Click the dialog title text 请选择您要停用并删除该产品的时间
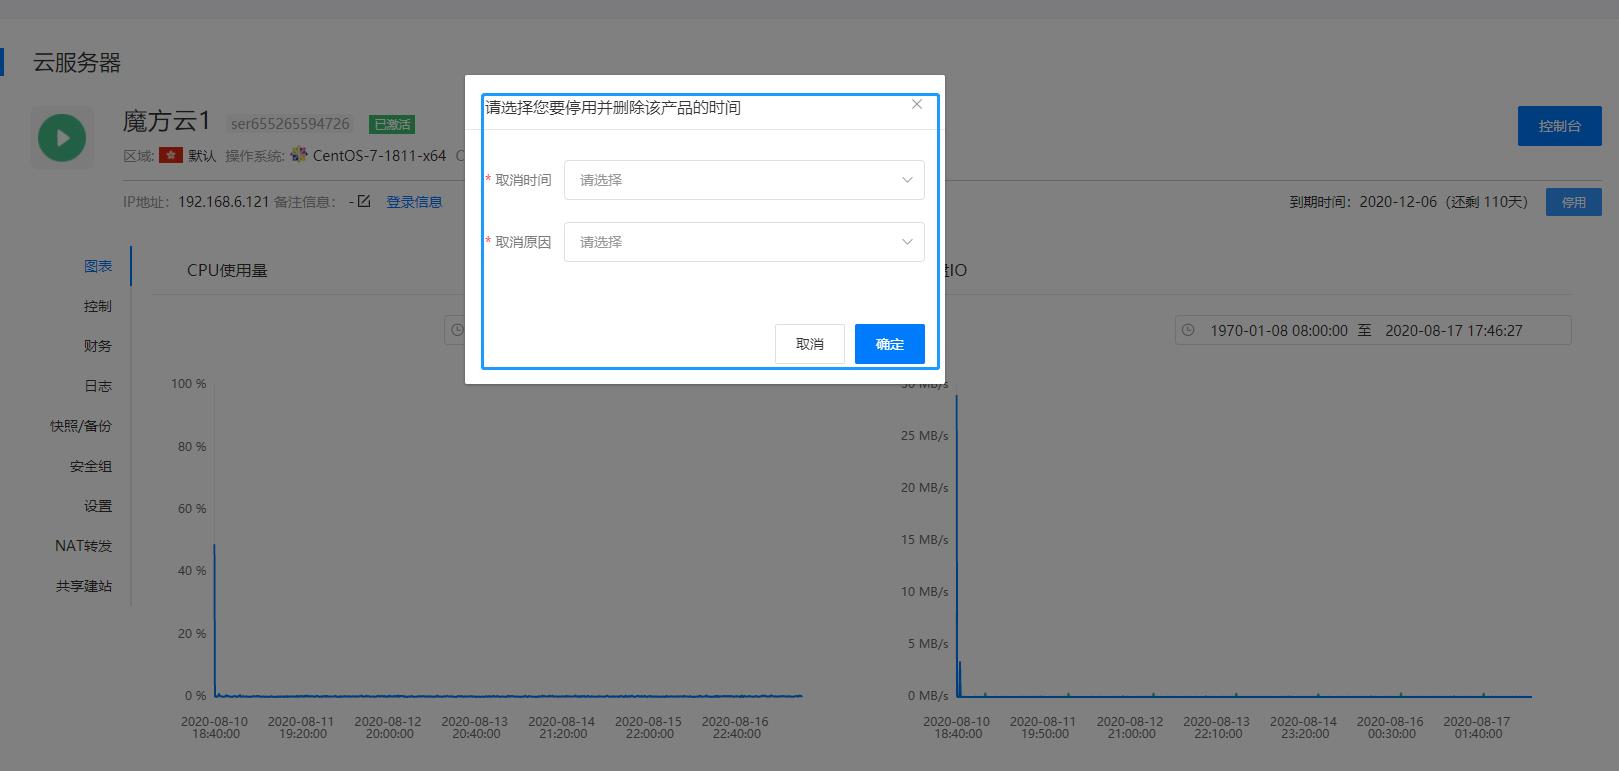The image size is (1619, 771). pyautogui.click(x=613, y=108)
